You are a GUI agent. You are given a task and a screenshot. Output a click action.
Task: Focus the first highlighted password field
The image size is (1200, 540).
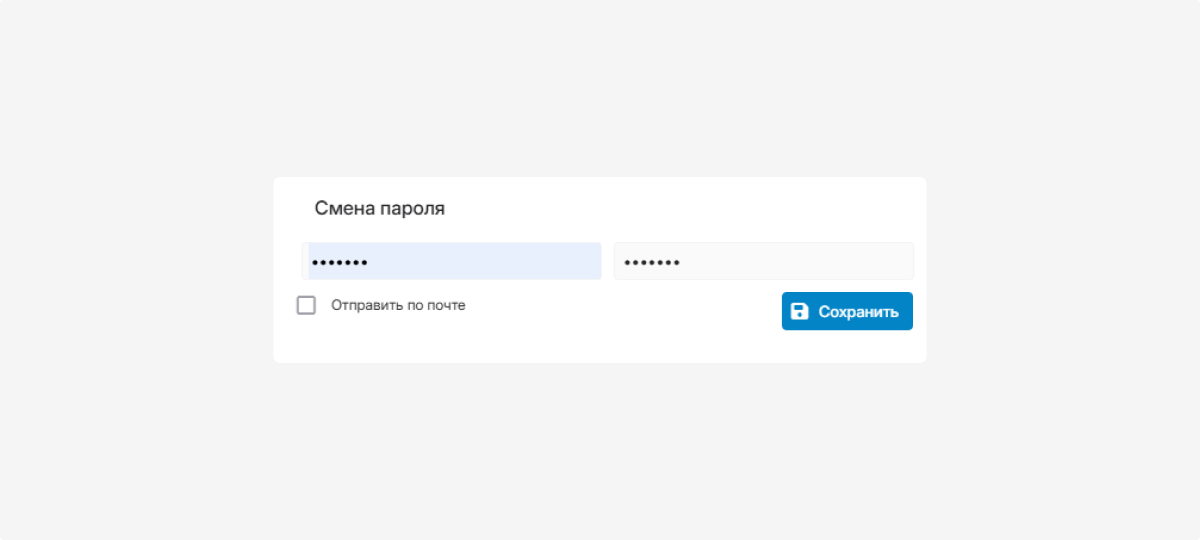tap(452, 261)
